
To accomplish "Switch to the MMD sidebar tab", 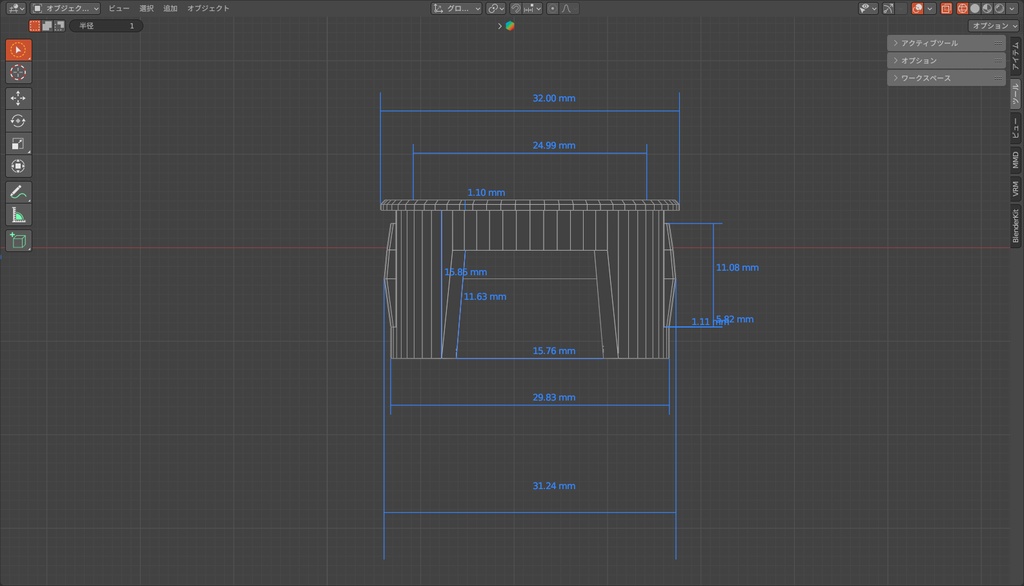I will coord(1016,160).
